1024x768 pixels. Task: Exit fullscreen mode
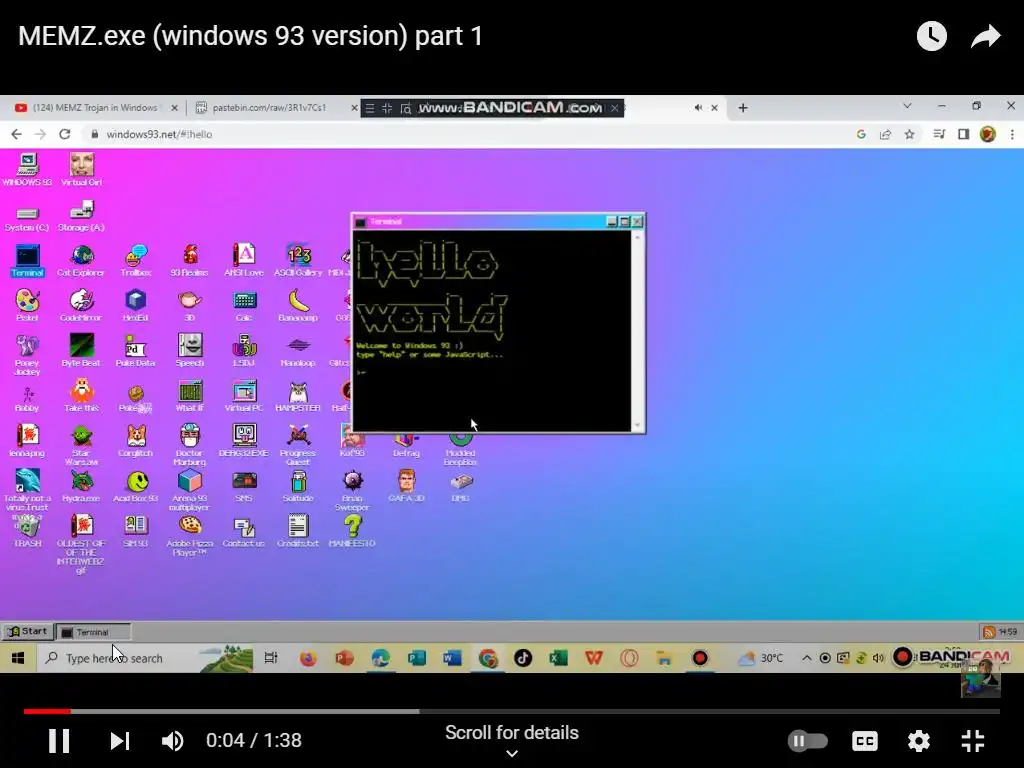(973, 741)
